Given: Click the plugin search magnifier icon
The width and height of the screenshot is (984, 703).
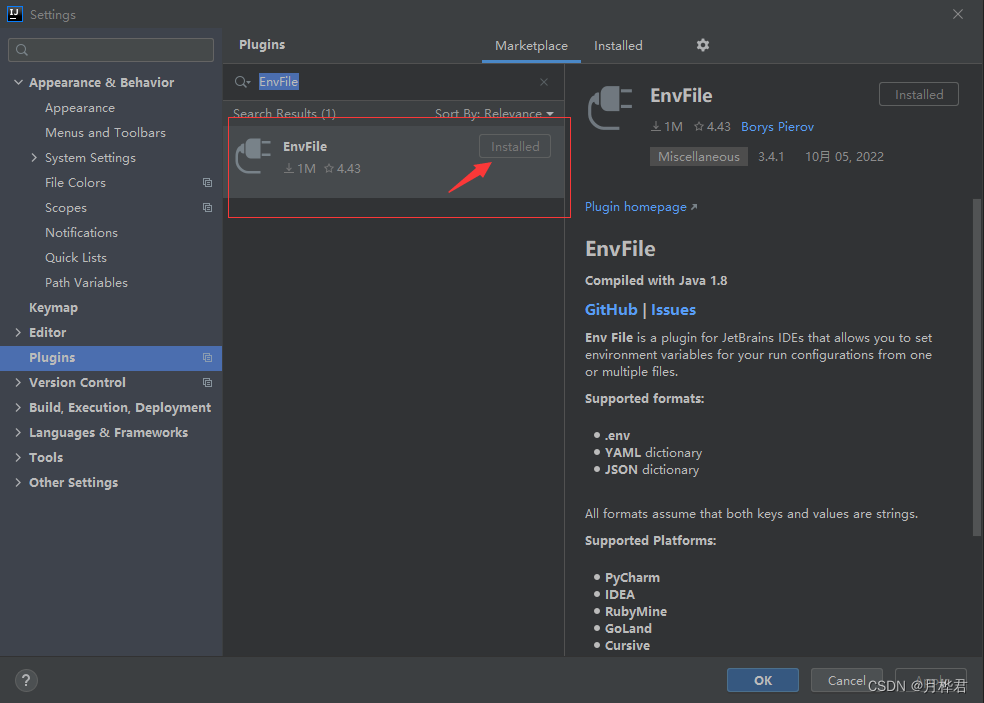Looking at the screenshot, I should click(242, 82).
